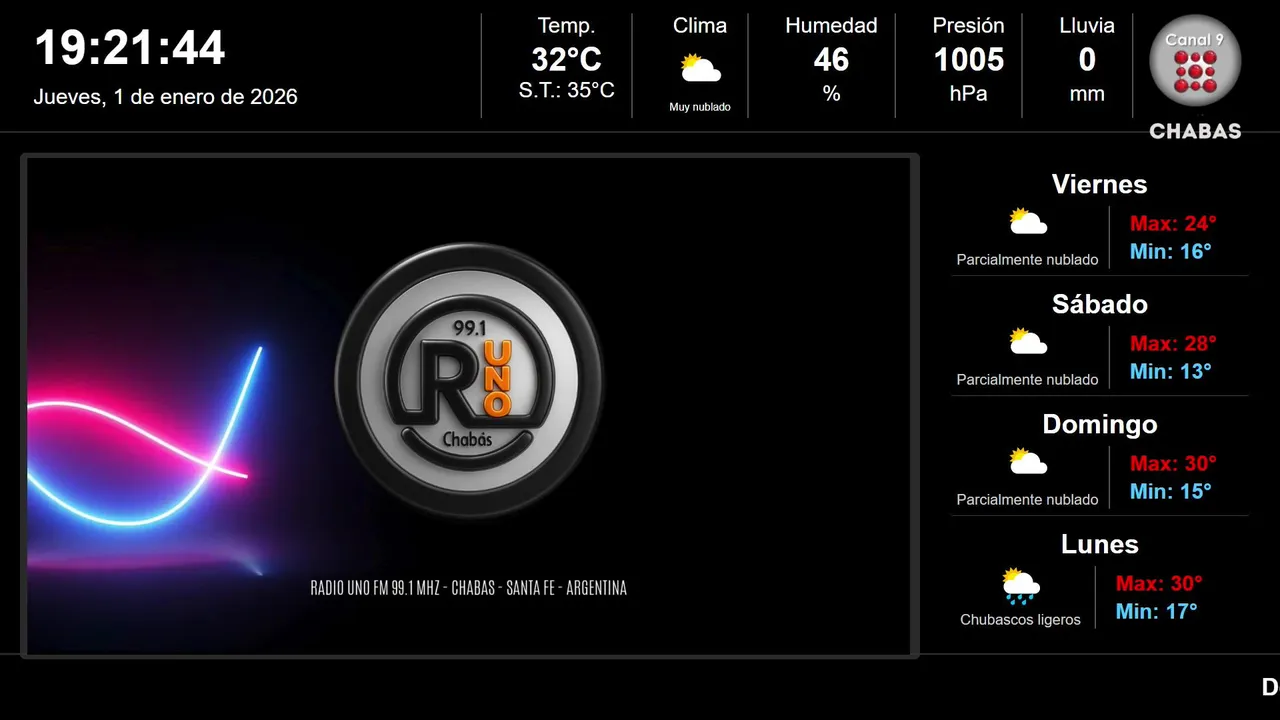
Task: Click the Presión 1005 value
Action: (x=968, y=60)
